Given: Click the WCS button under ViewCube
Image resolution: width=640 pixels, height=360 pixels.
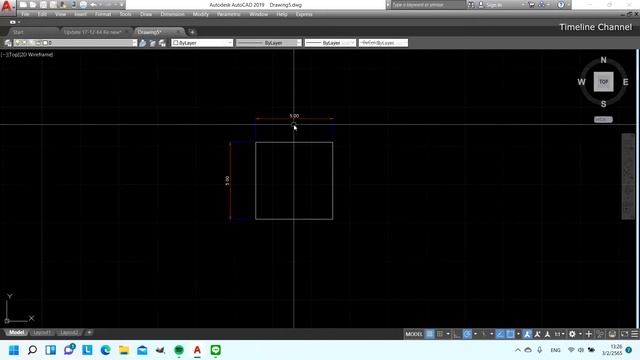Looking at the screenshot, I should tap(603, 120).
